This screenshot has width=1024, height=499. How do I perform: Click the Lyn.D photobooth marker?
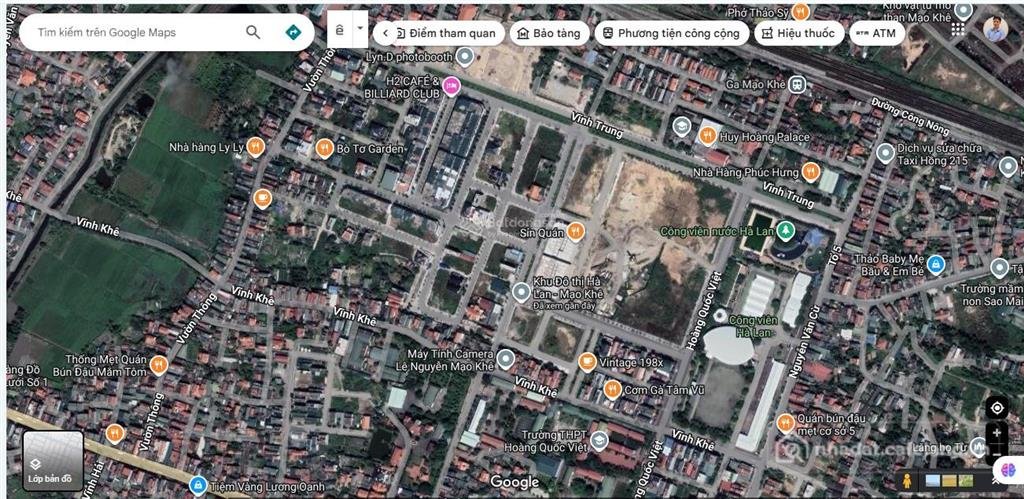[x=464, y=57]
